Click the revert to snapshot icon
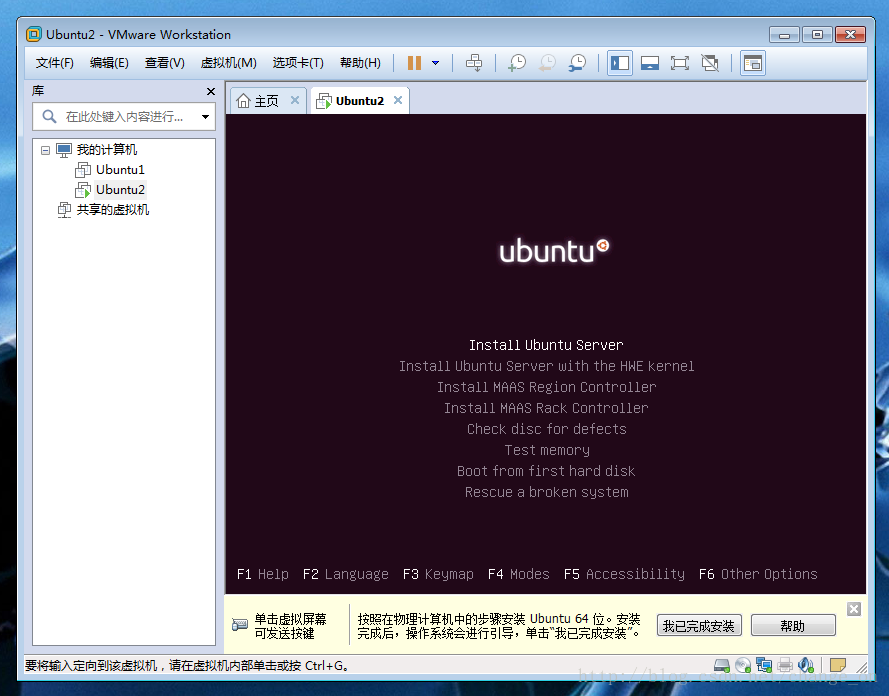This screenshot has width=889, height=696. tap(548, 63)
